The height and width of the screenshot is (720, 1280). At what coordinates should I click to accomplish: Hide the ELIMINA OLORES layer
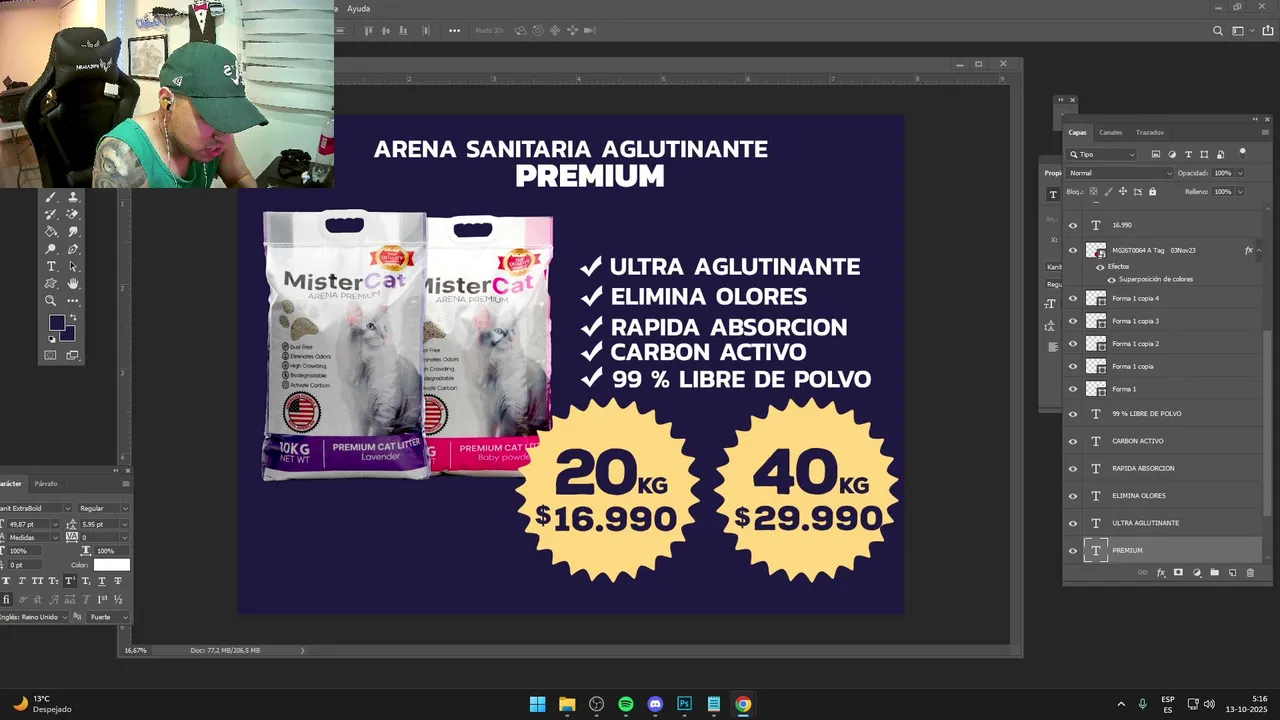pos(1073,496)
